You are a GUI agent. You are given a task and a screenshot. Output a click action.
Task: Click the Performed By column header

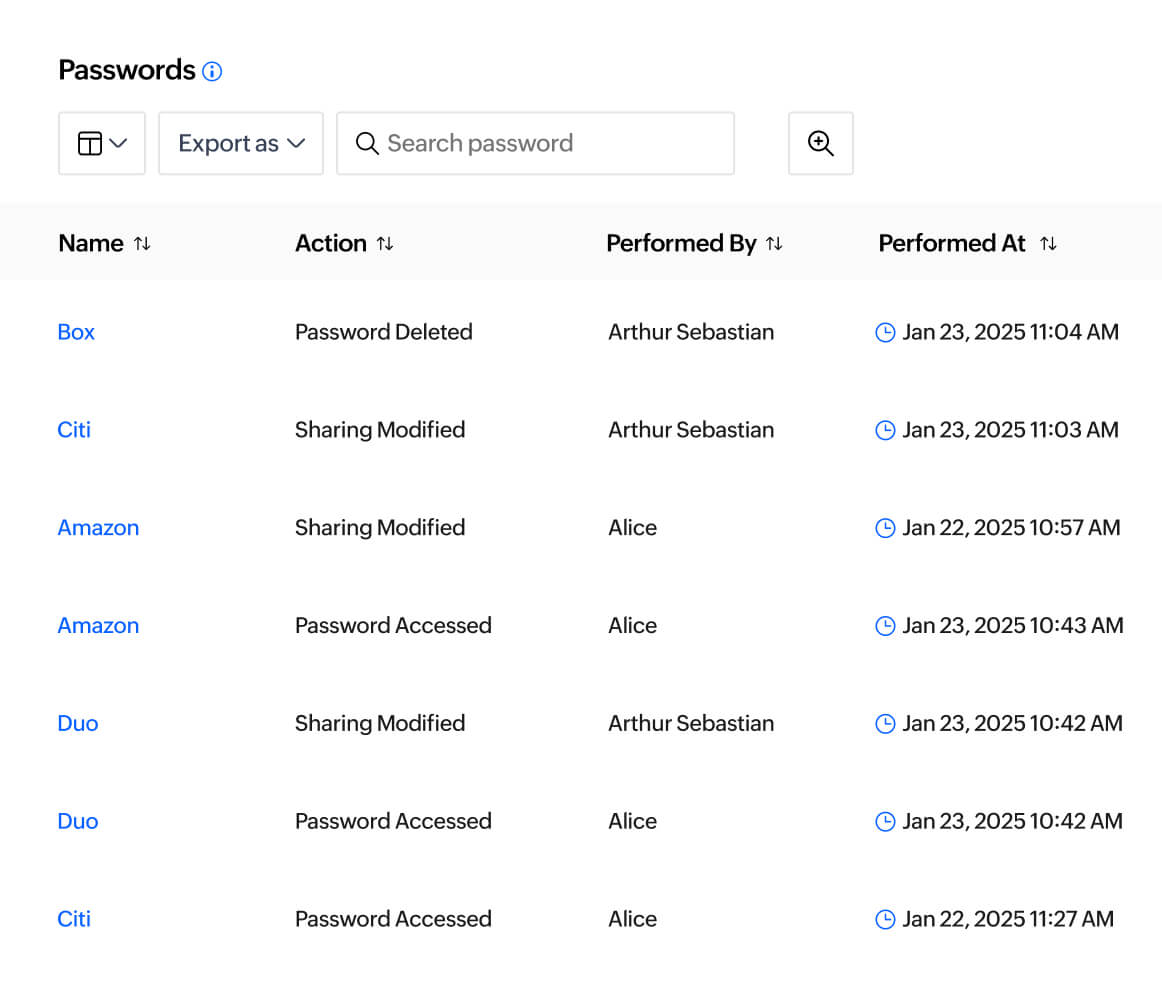(x=682, y=243)
